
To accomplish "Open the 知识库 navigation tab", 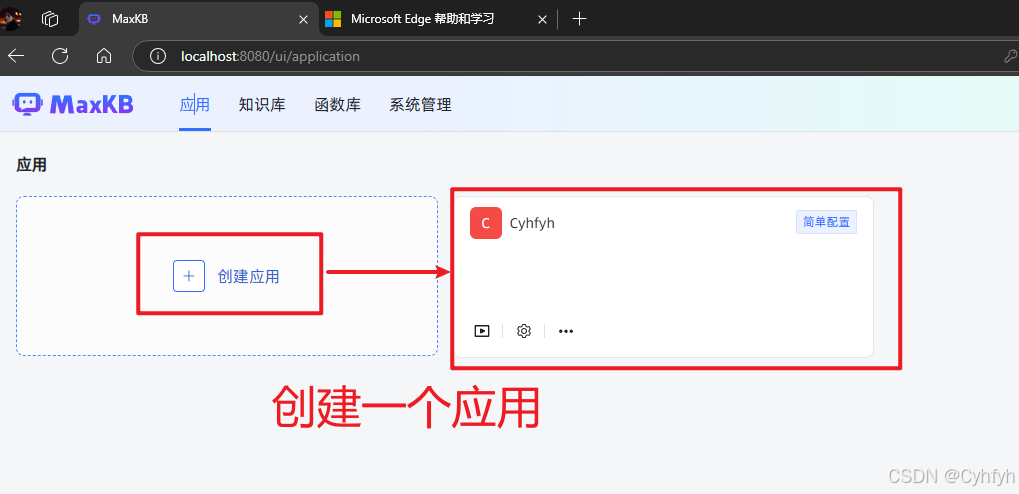I will pyautogui.click(x=262, y=105).
